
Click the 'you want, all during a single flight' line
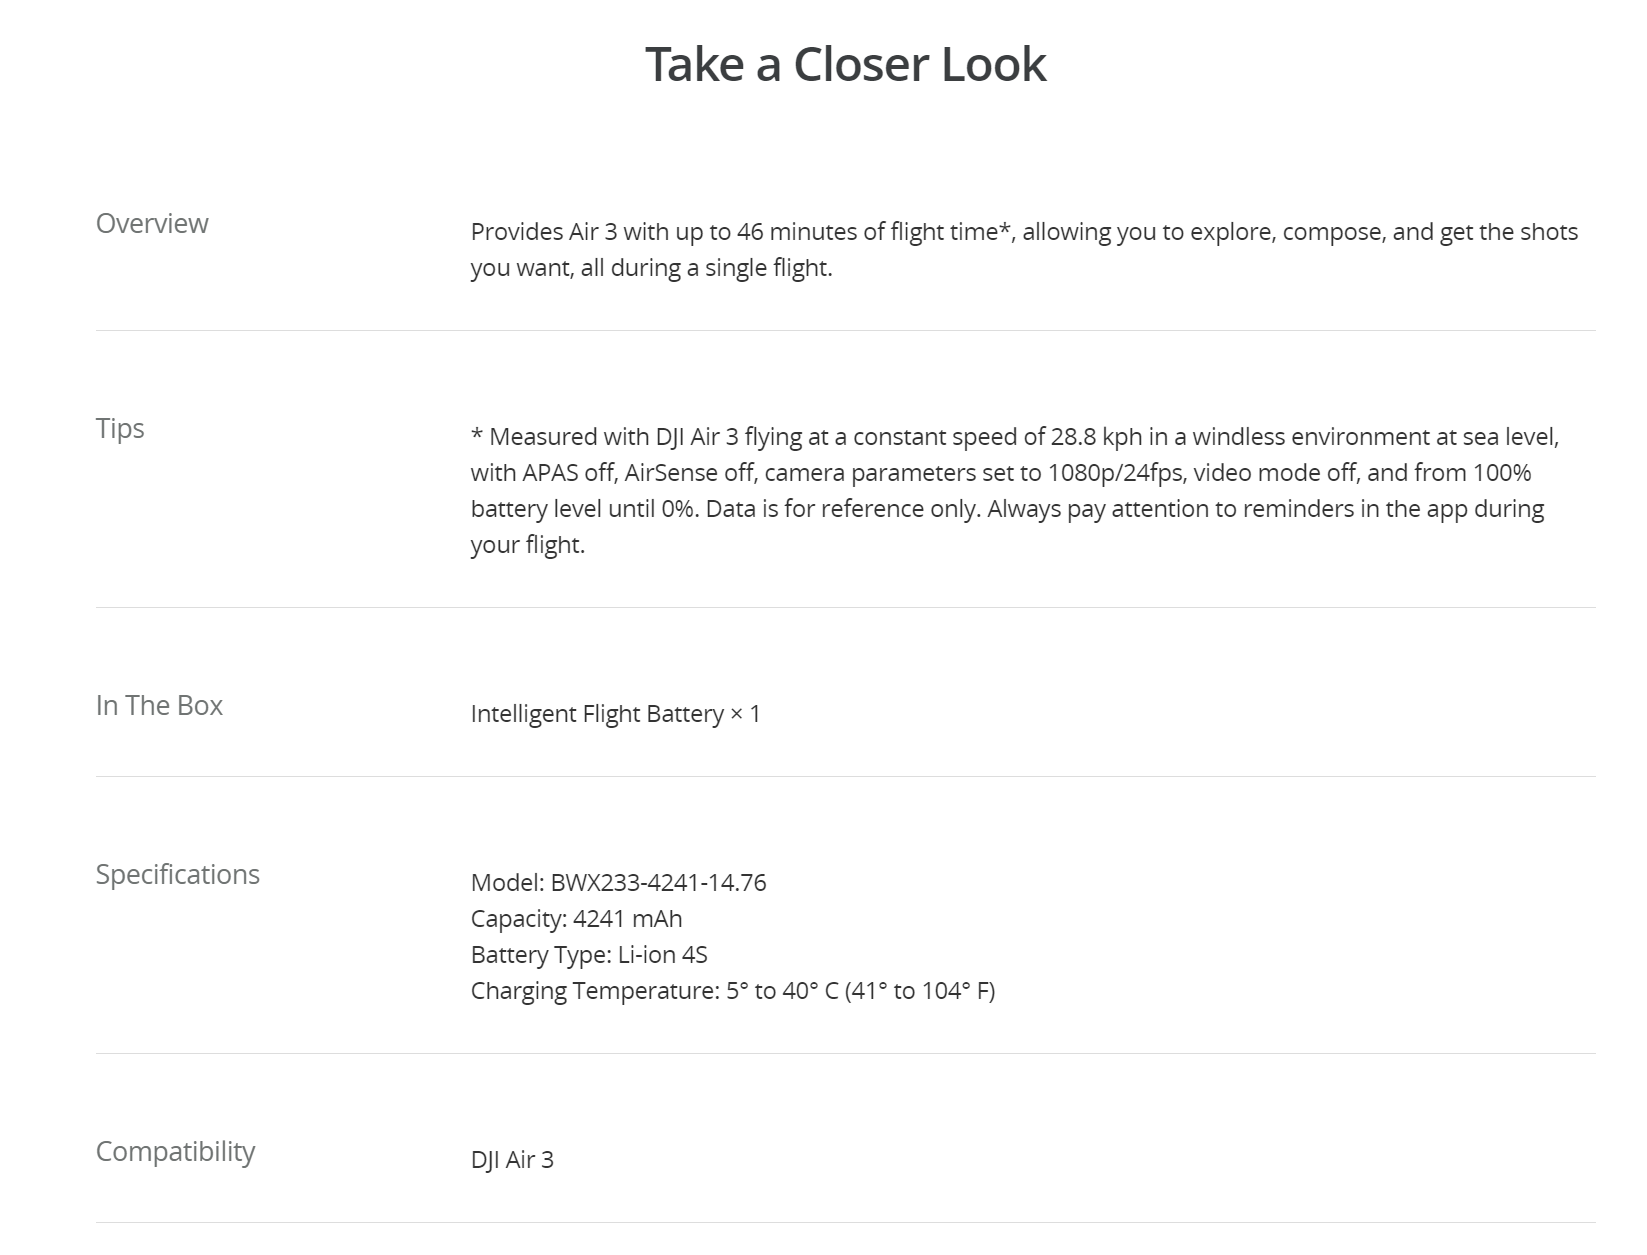651,268
